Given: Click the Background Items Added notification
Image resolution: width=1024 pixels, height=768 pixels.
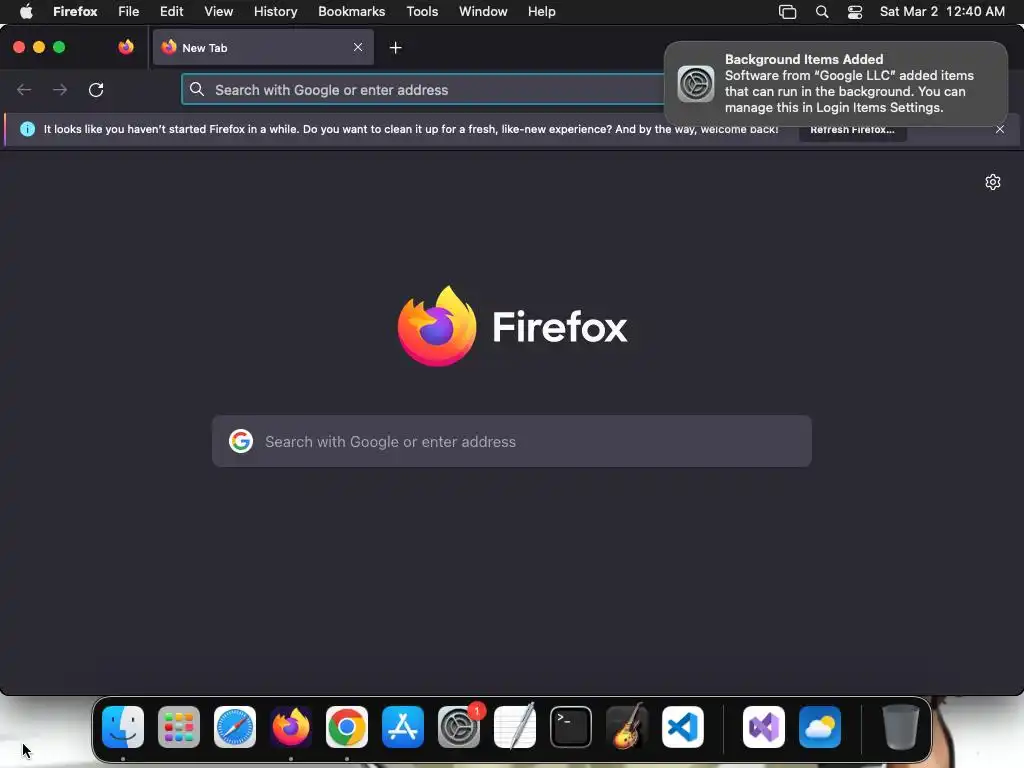Looking at the screenshot, I should click(836, 84).
